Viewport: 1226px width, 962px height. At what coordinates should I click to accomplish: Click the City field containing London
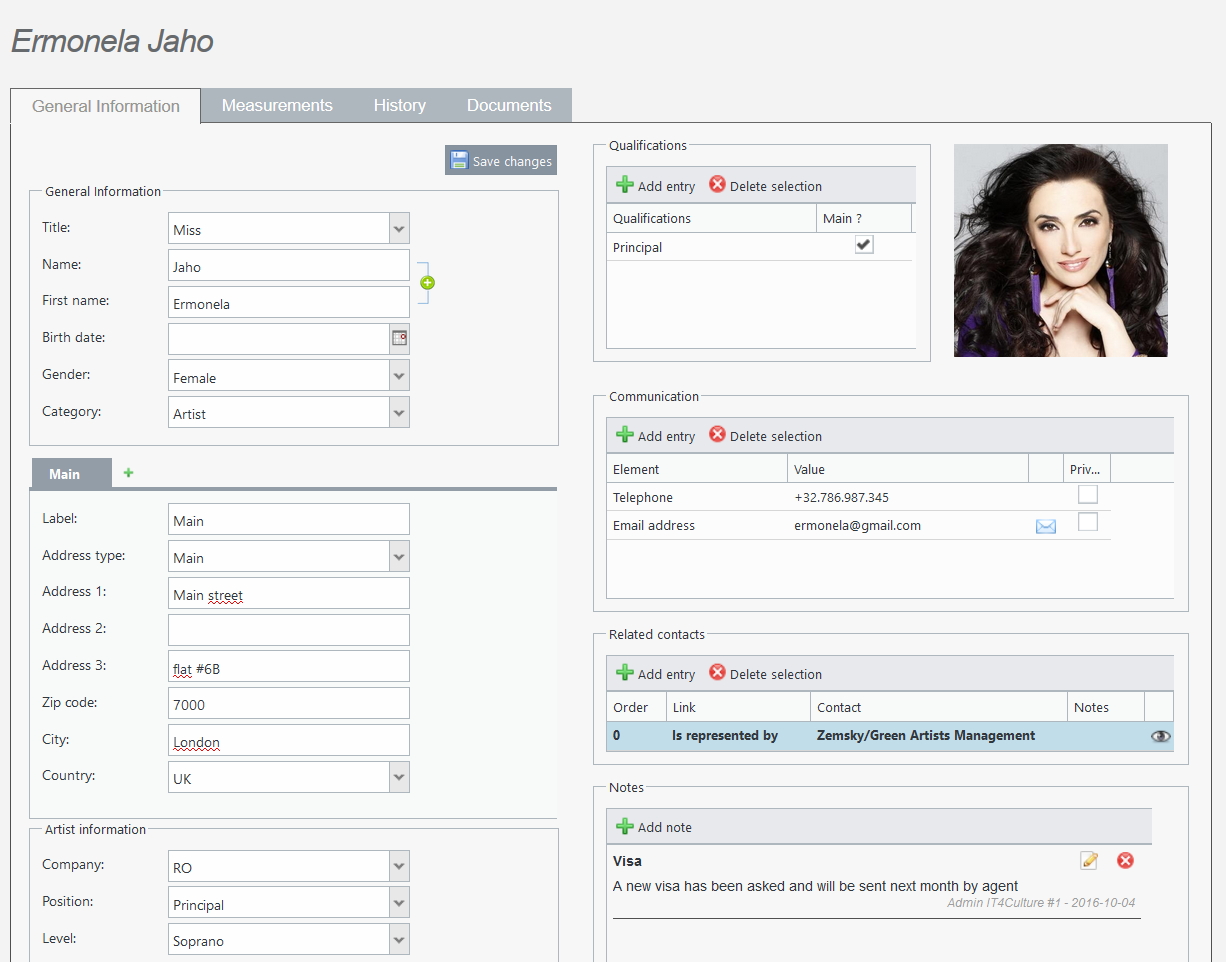click(289, 740)
